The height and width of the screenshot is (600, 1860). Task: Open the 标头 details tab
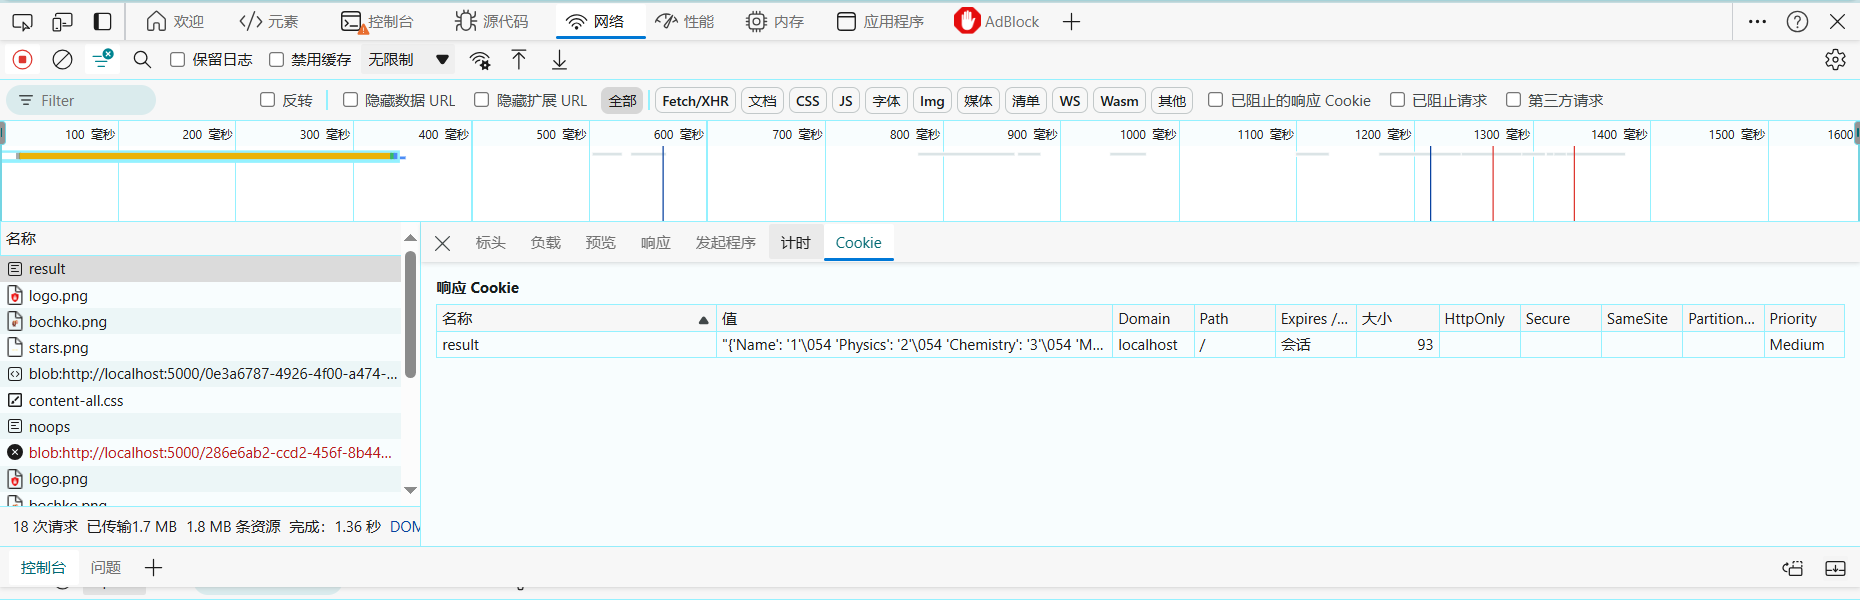[490, 243]
